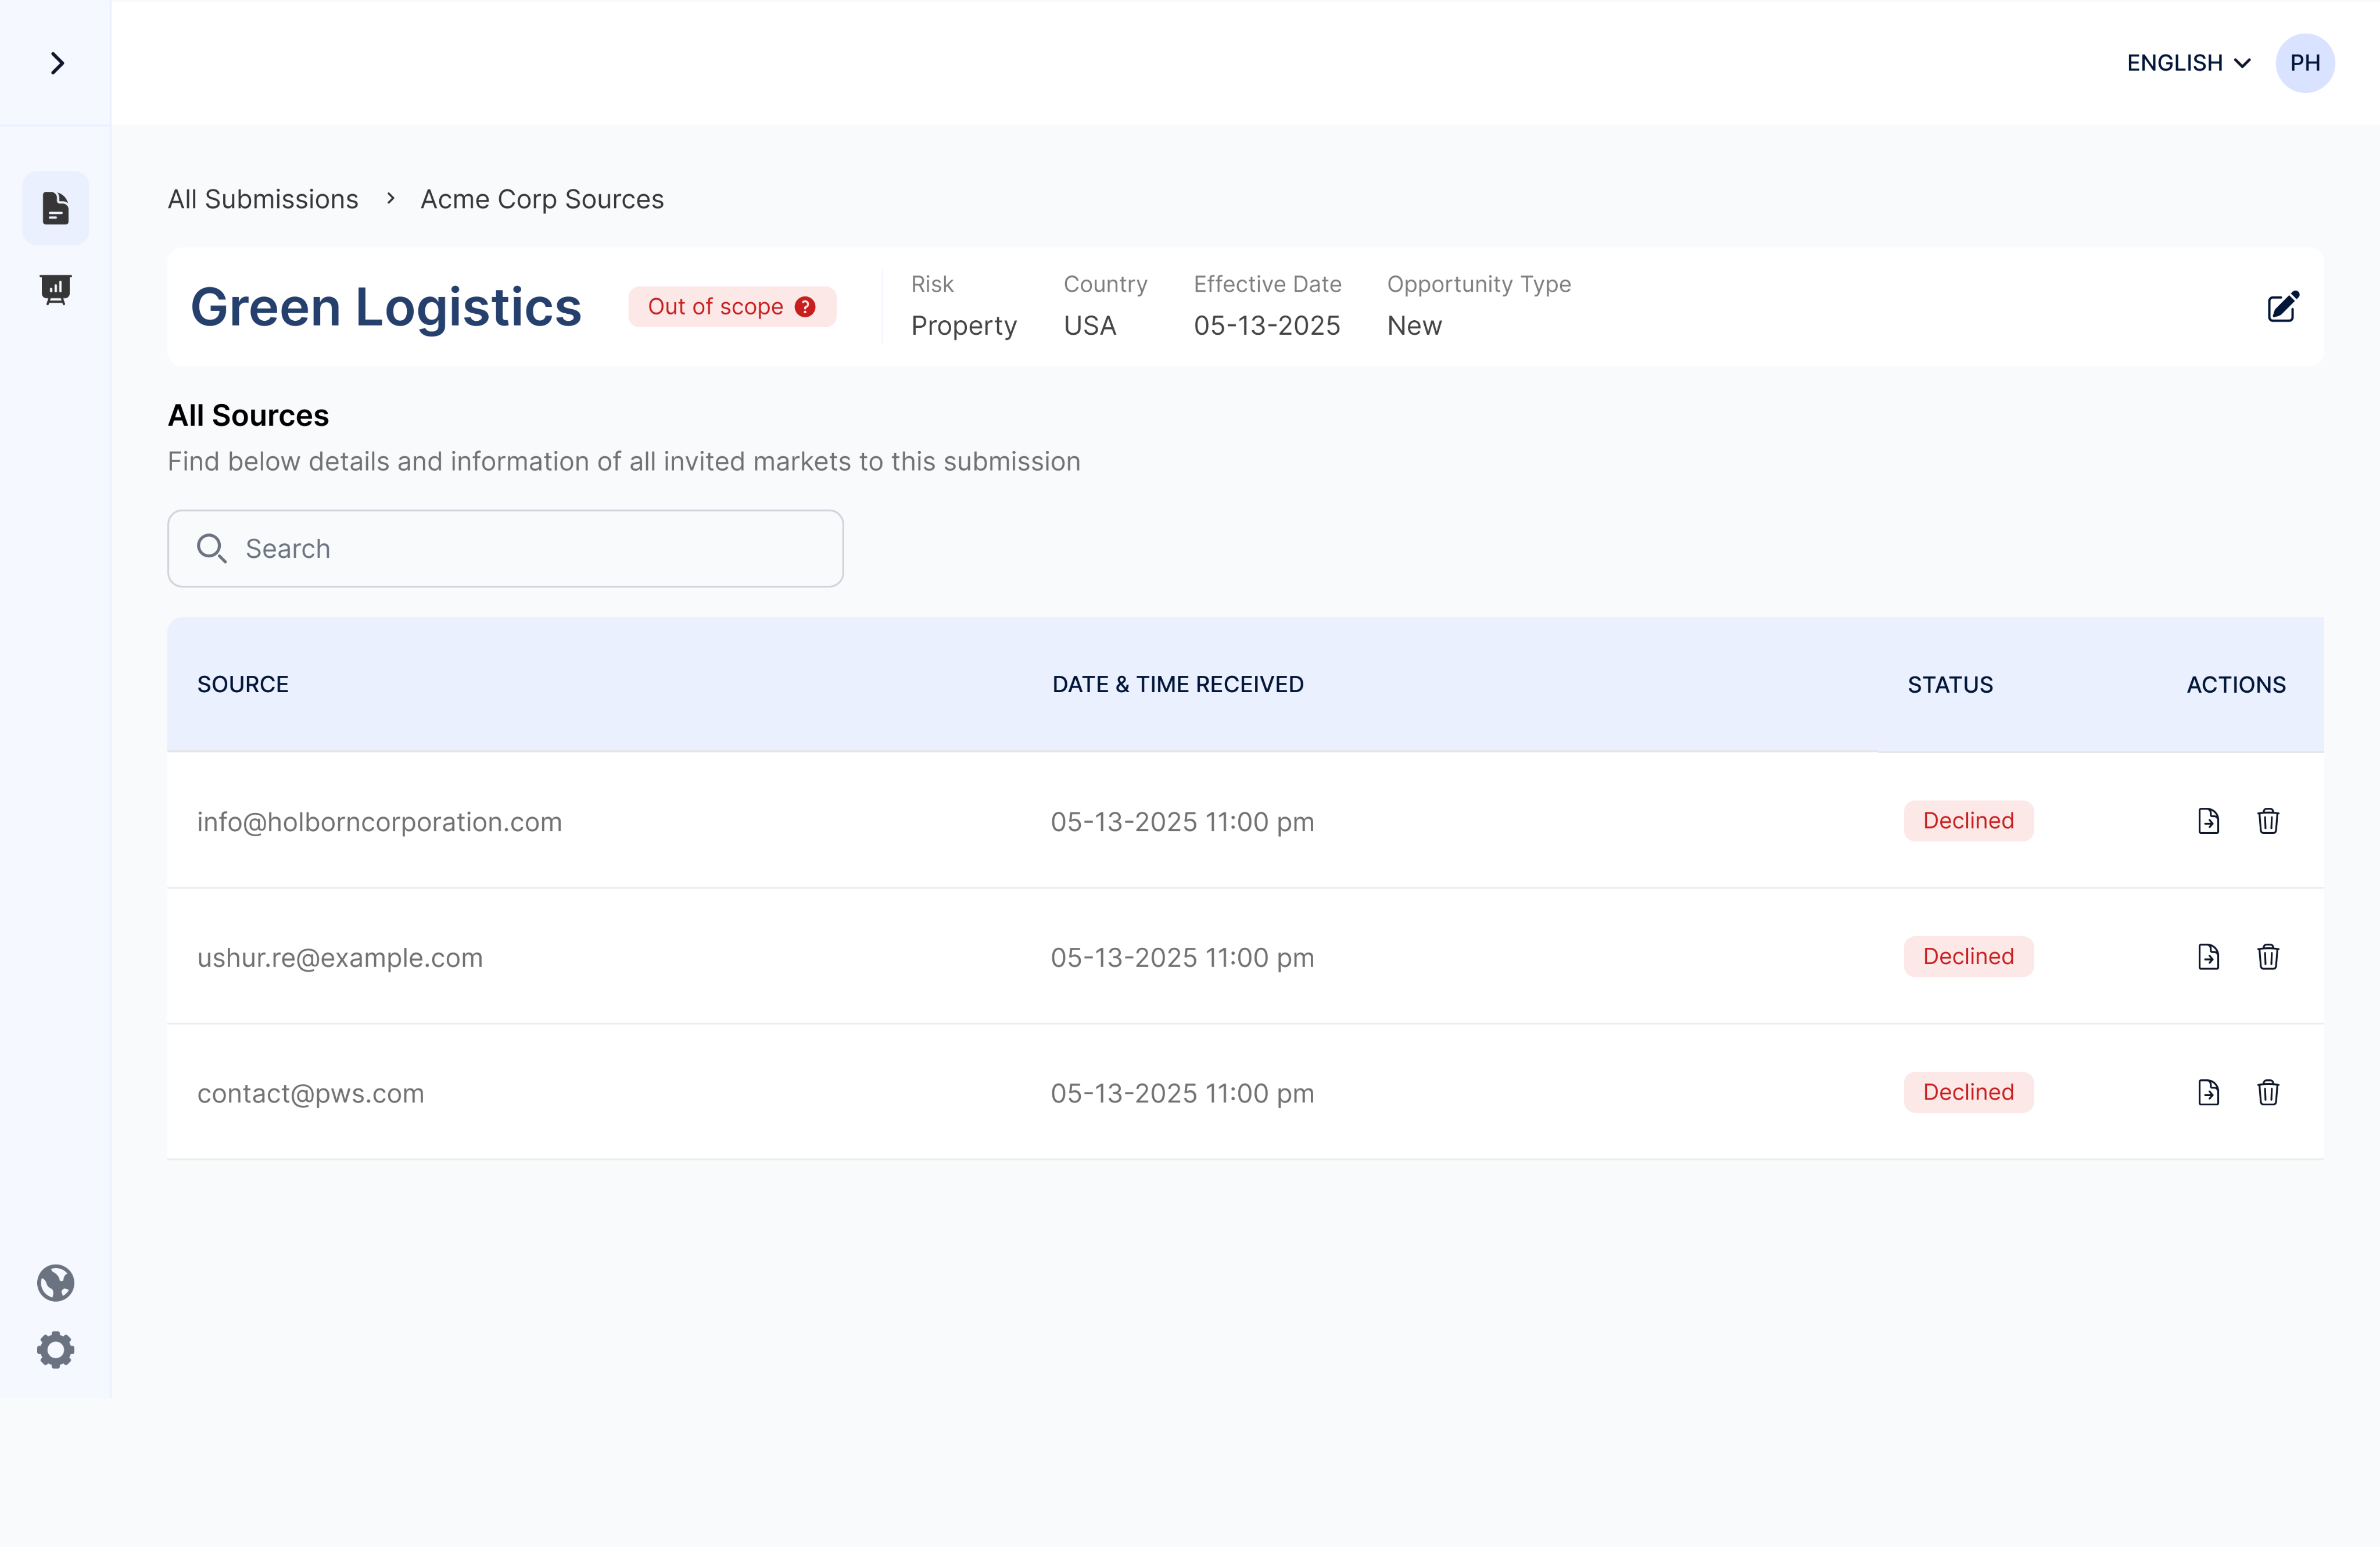2380x1547 pixels.
Task: Click the globe icon in sidebar
Action: [56, 1282]
